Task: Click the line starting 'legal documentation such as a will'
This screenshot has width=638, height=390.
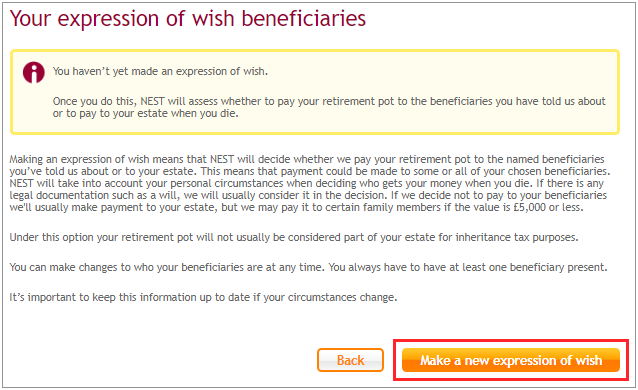Action: coord(308,195)
